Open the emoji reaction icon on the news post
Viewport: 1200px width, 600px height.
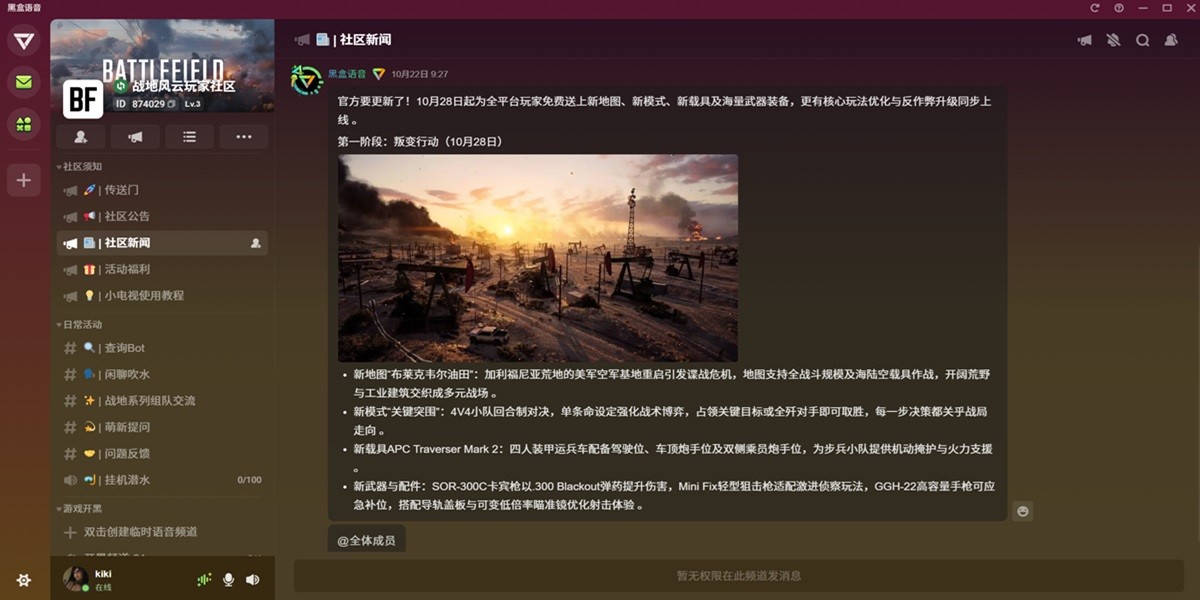point(1021,511)
